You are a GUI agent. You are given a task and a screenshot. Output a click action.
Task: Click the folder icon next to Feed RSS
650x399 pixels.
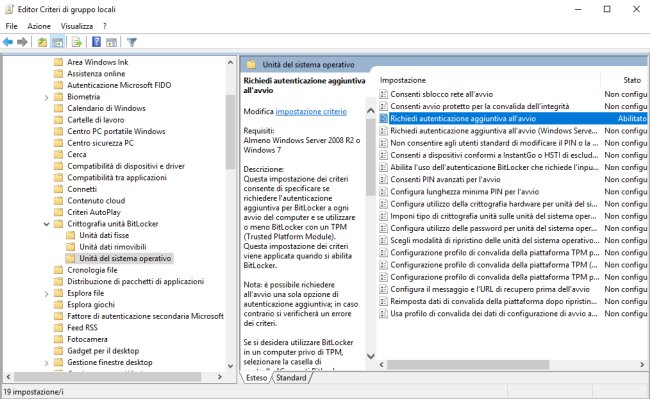[x=58, y=327]
